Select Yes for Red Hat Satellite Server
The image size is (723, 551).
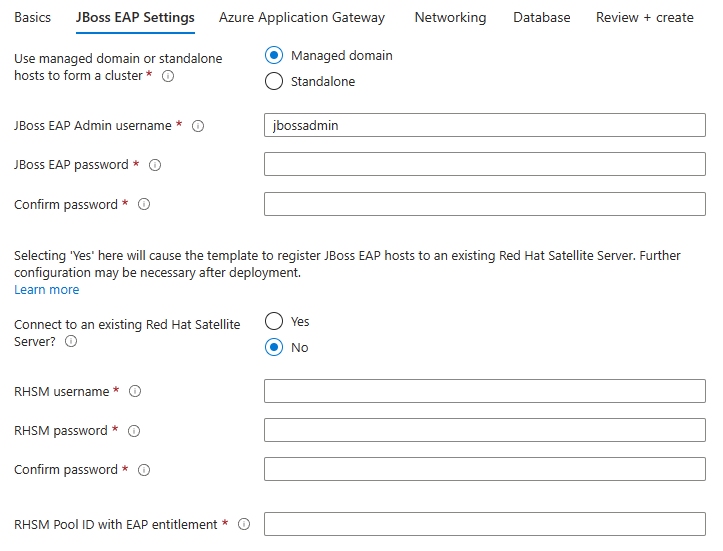click(274, 321)
